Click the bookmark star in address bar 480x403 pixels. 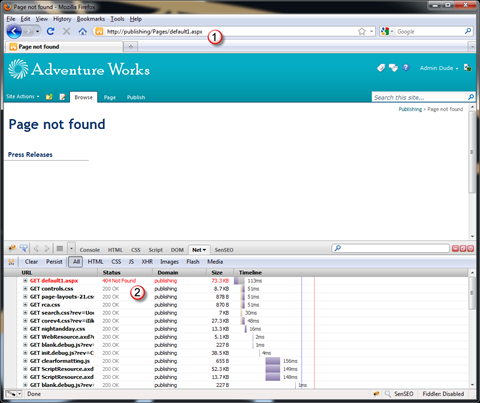tap(362, 31)
